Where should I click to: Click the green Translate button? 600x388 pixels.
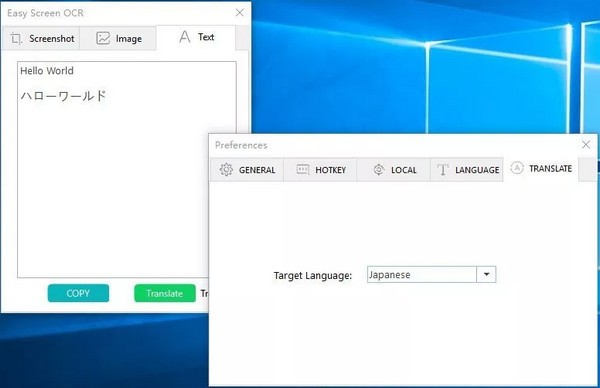coord(165,293)
